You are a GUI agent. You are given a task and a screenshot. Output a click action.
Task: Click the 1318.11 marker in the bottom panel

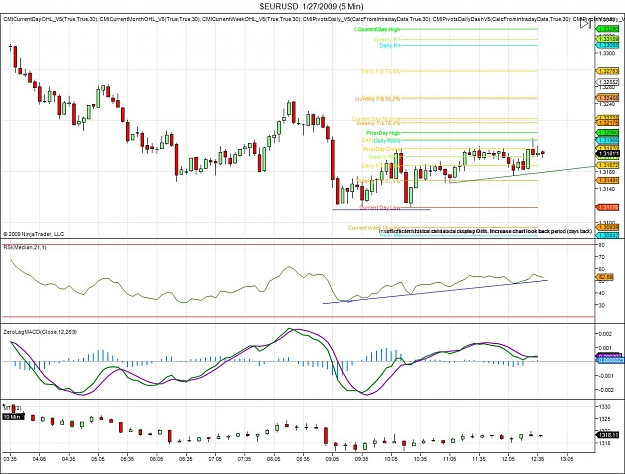tap(607, 435)
